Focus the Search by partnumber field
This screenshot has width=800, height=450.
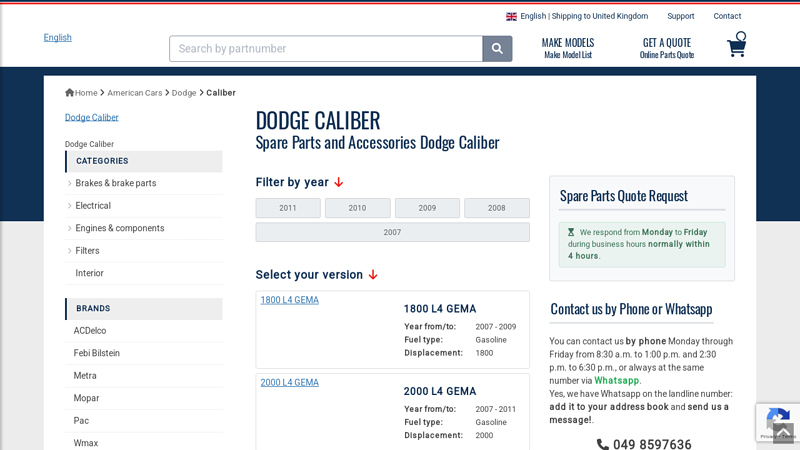coord(326,48)
